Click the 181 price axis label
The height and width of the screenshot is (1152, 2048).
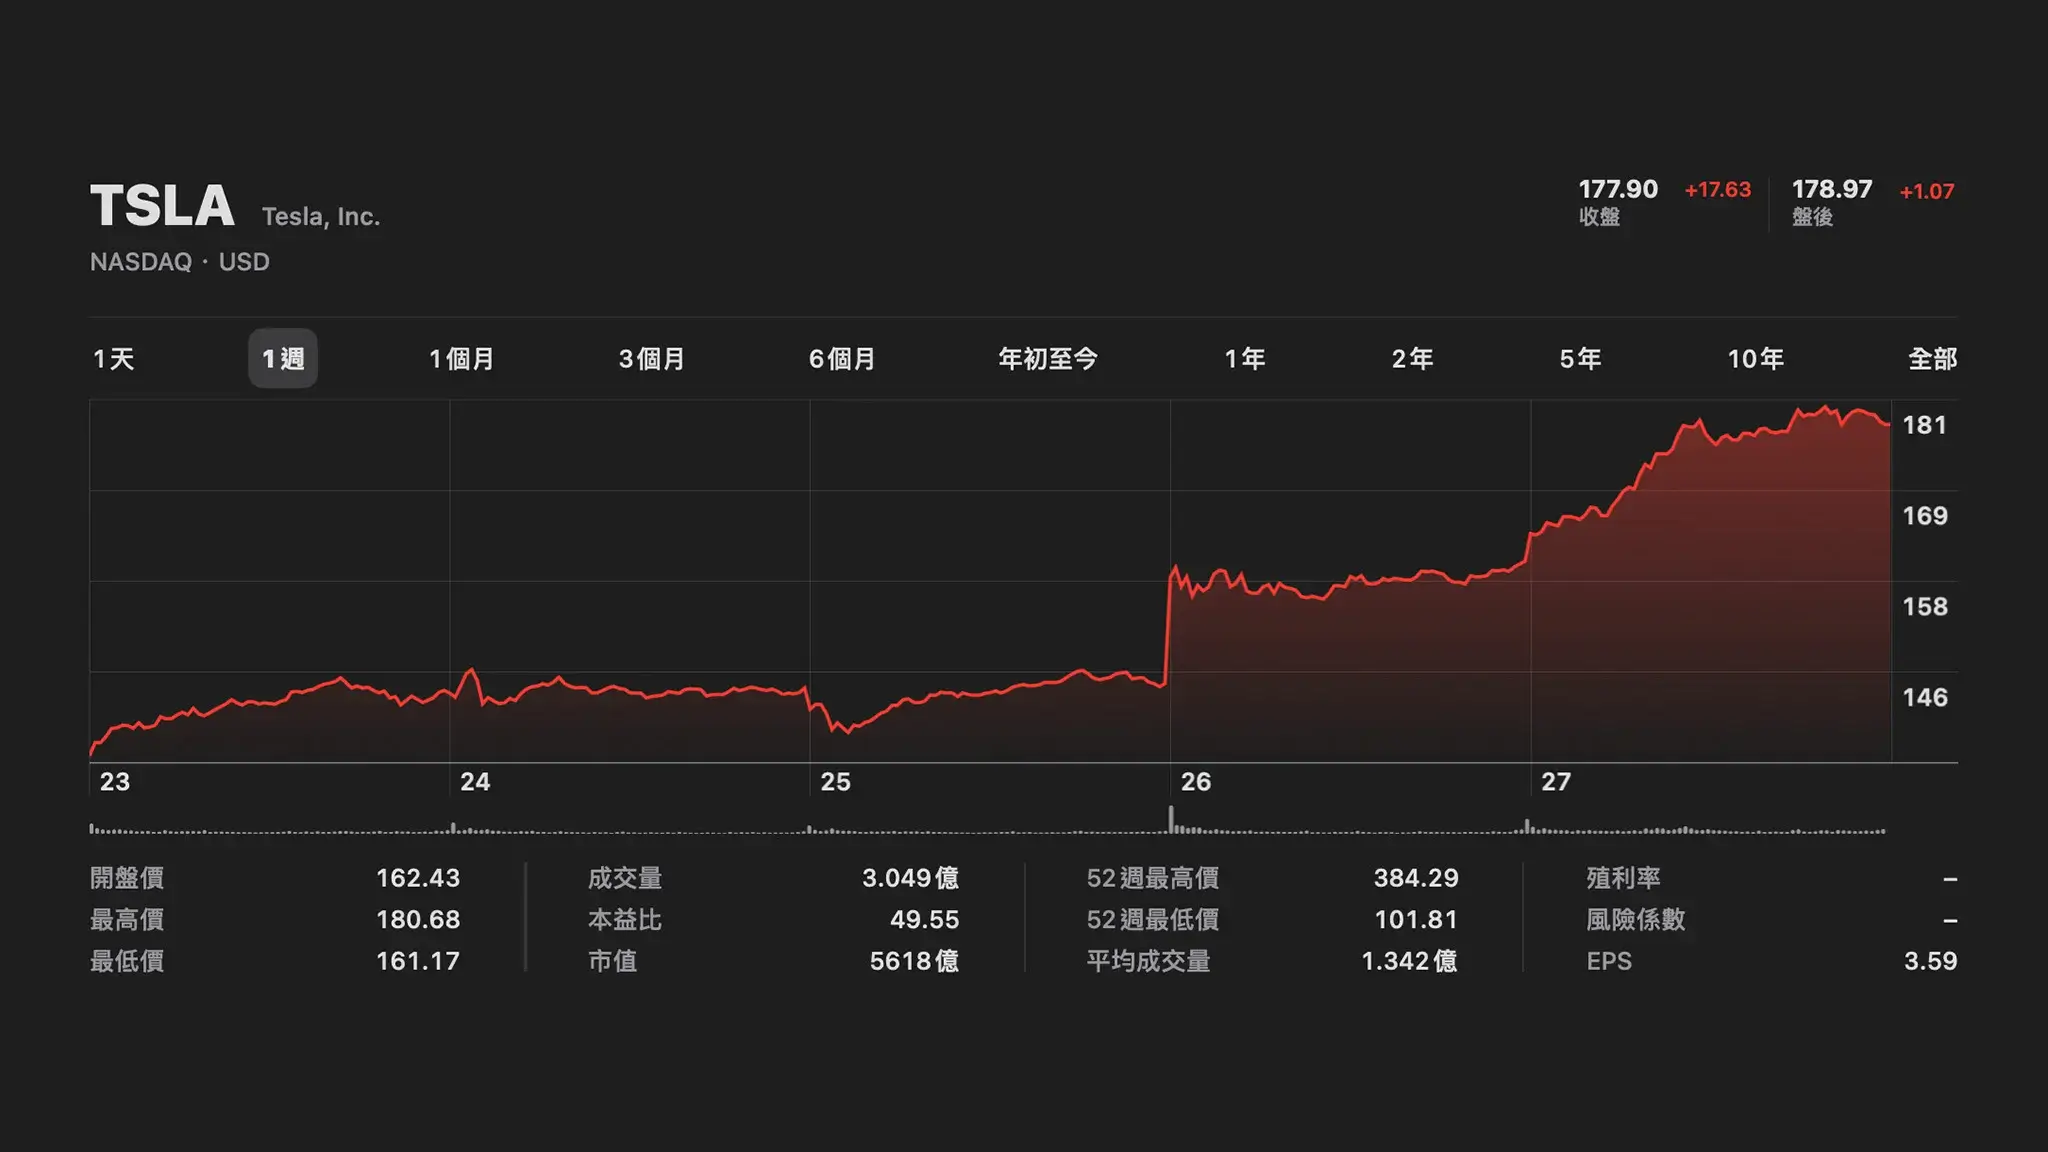pyautogui.click(x=1925, y=425)
